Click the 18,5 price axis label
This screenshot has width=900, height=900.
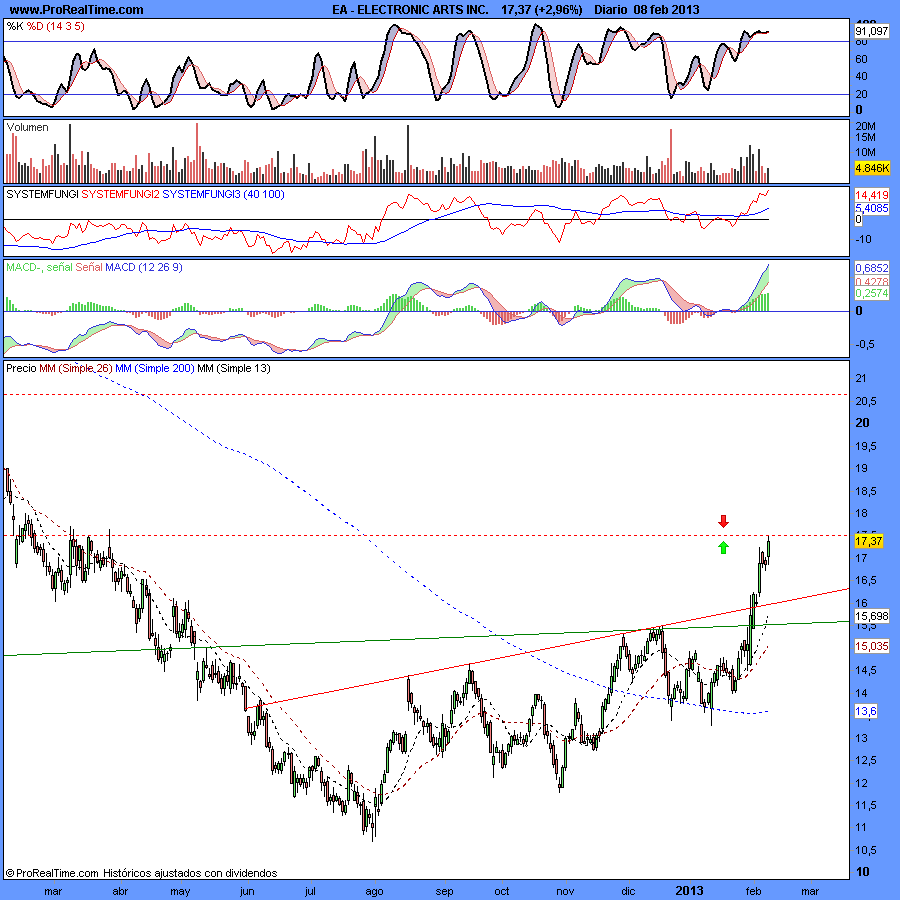(x=866, y=491)
